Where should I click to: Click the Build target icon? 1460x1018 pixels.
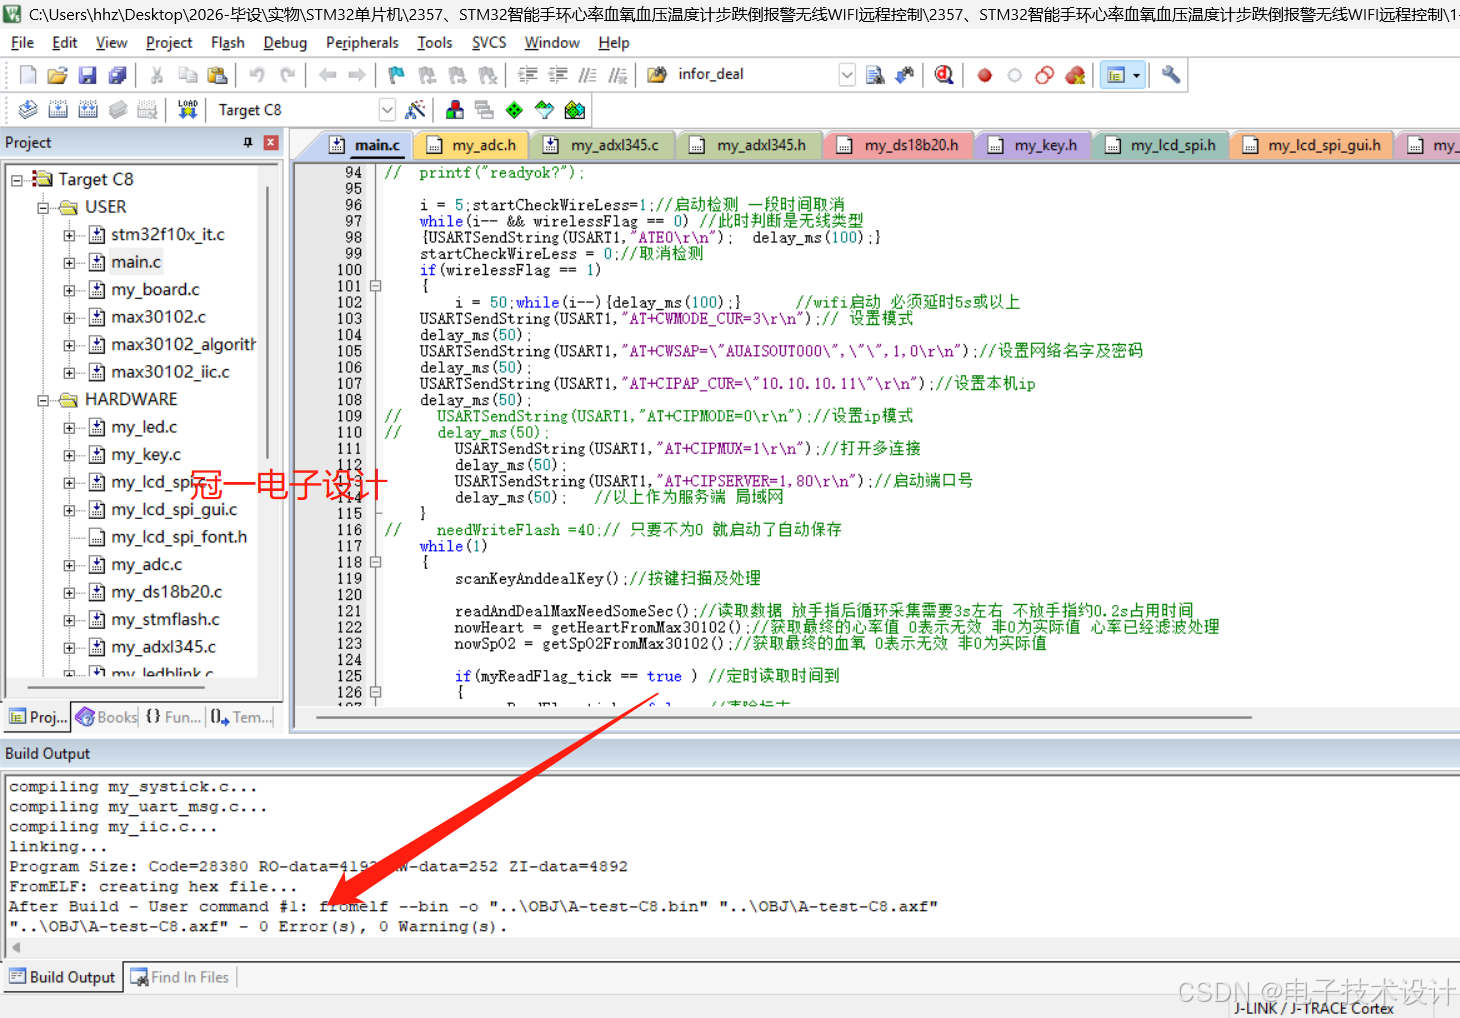[x=58, y=110]
